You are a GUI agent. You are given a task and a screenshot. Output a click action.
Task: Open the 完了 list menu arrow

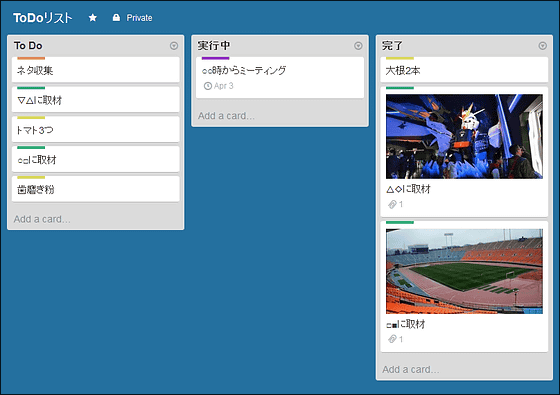(542, 46)
